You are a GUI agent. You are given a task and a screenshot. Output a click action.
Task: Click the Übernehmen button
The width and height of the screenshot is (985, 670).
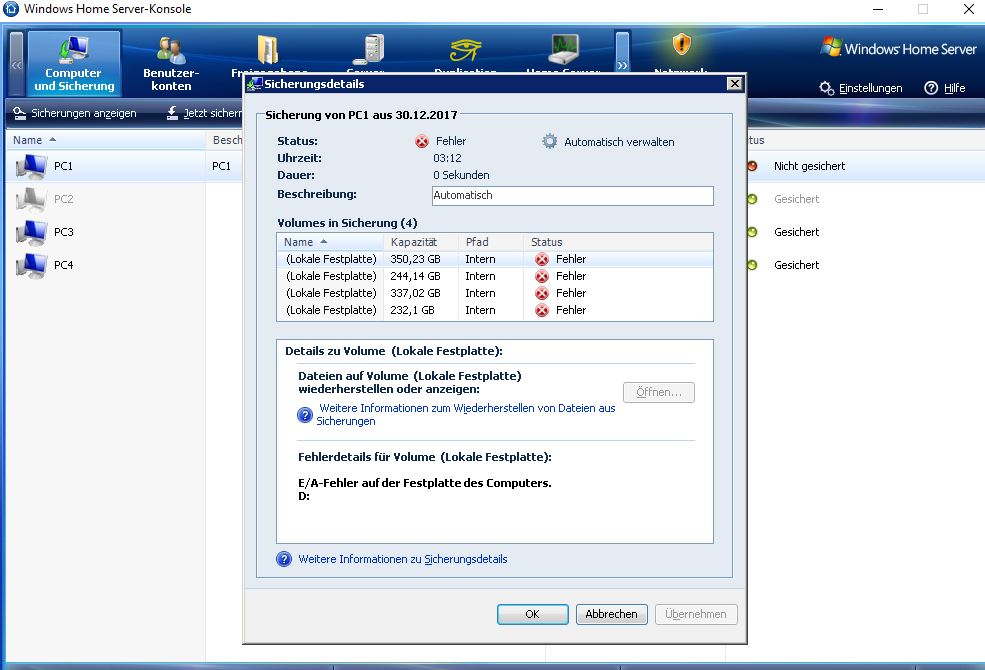pos(696,614)
